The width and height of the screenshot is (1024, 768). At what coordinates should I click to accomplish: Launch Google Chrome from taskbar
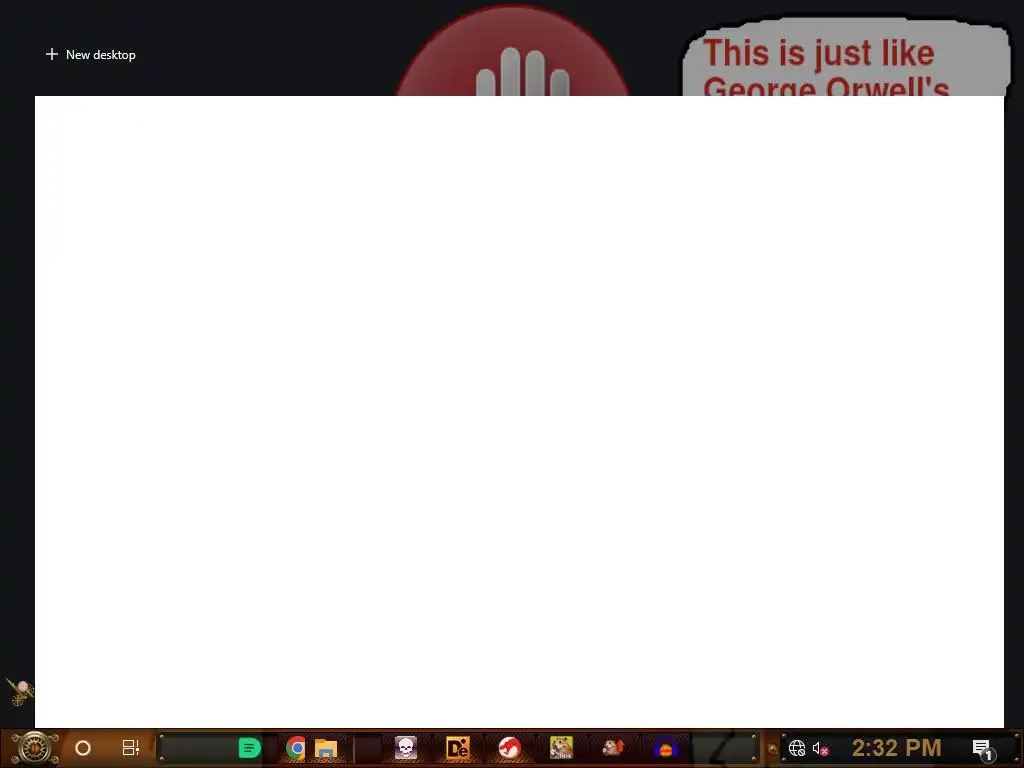(296, 748)
